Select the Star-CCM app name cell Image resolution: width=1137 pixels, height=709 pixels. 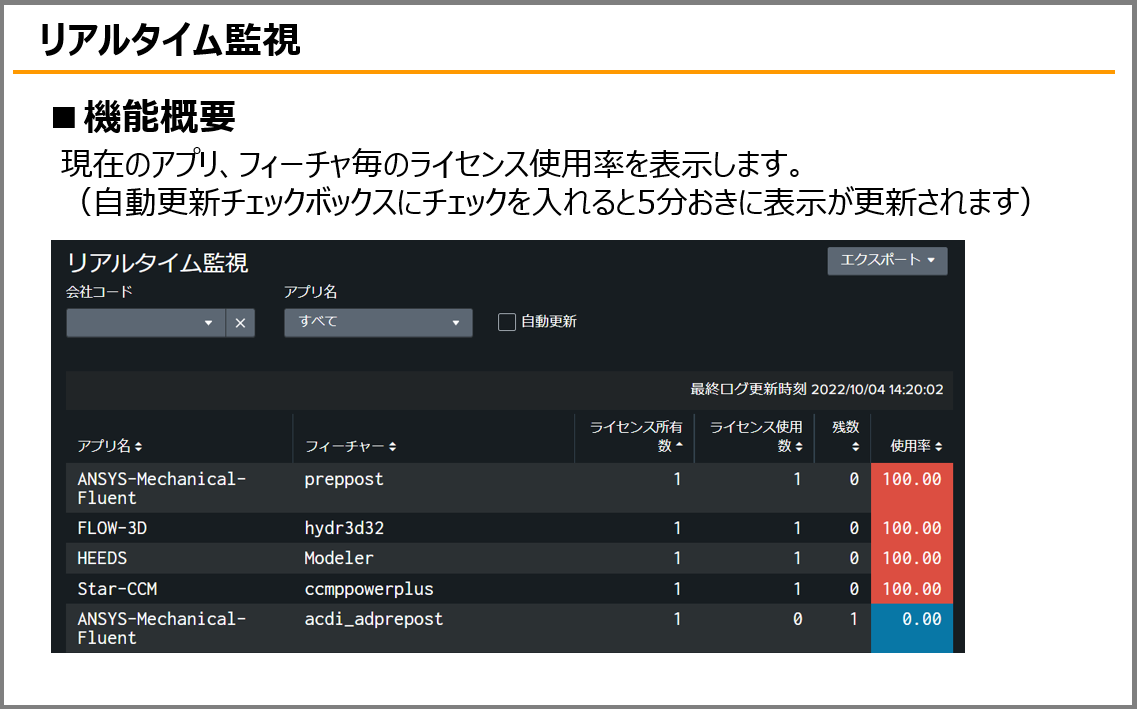[x=179, y=589]
